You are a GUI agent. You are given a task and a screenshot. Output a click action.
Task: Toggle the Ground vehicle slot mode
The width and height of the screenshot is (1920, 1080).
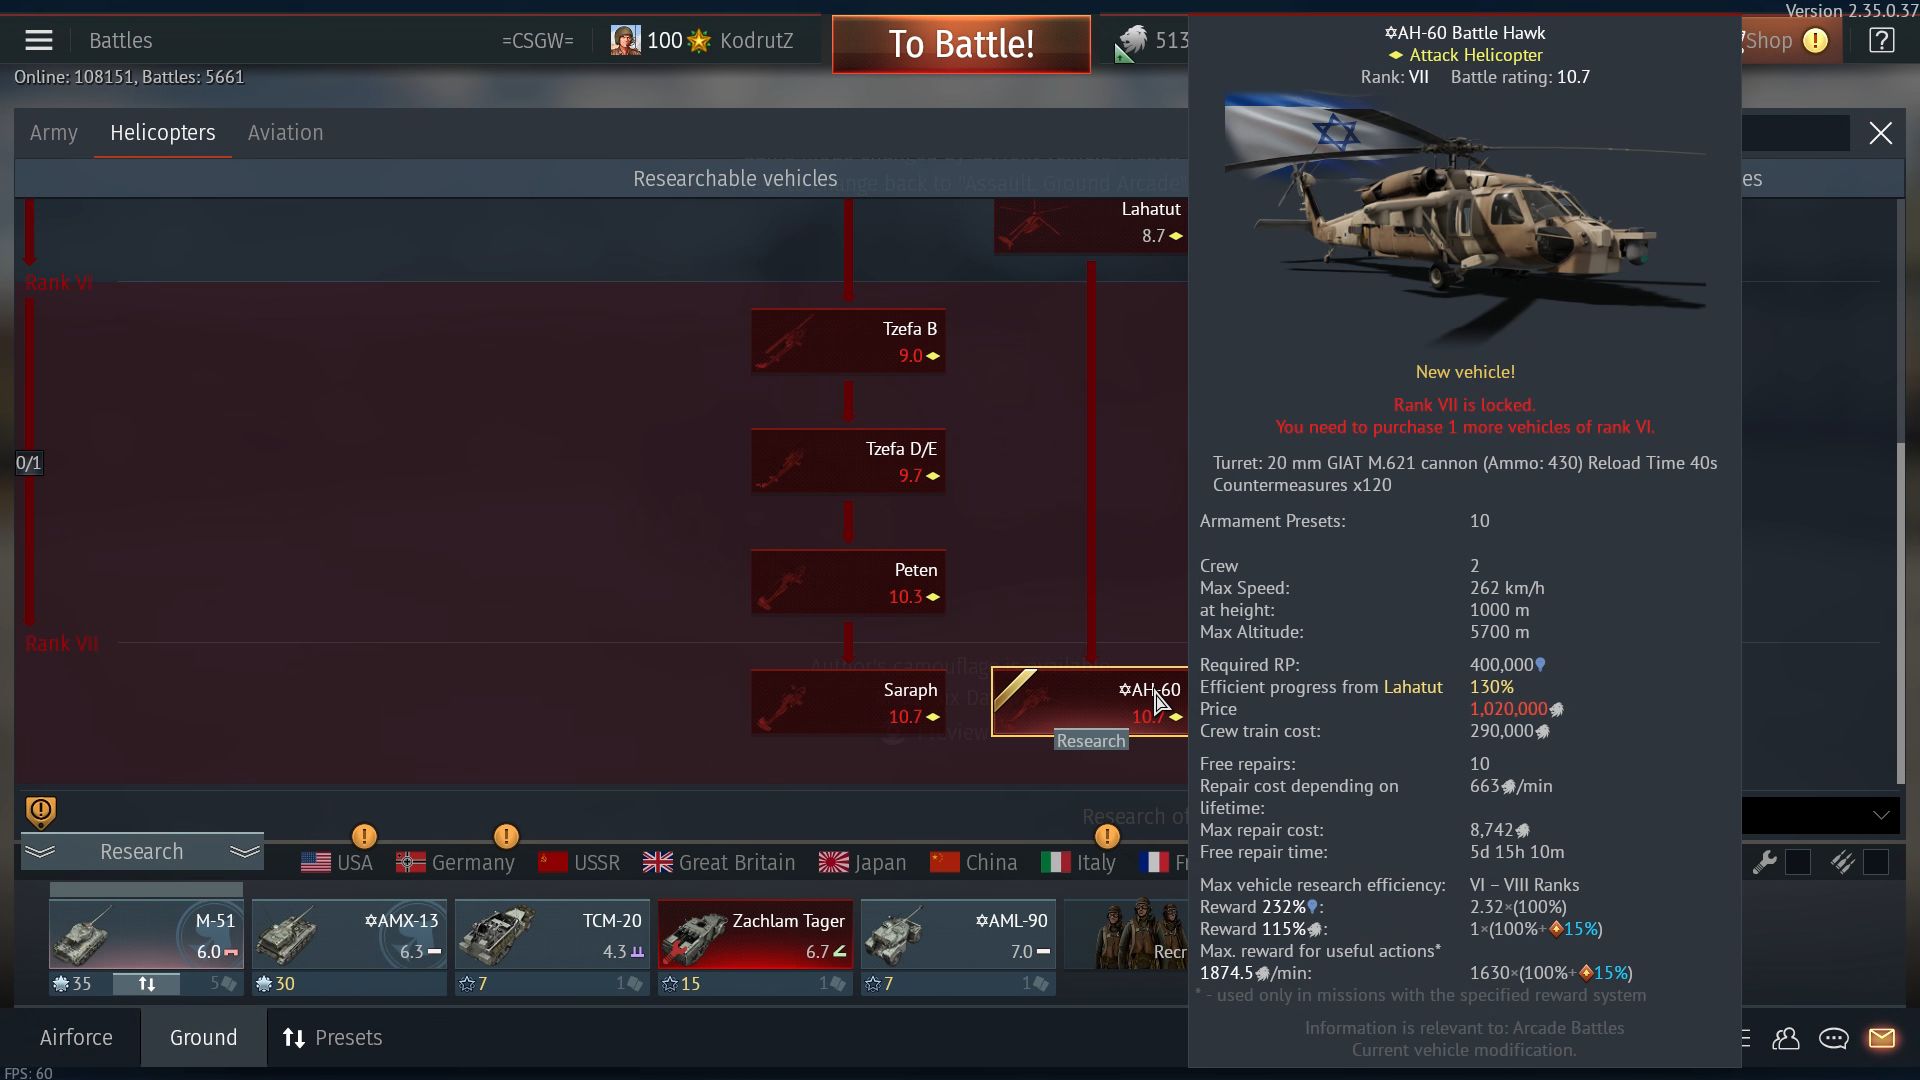[x=203, y=1038]
